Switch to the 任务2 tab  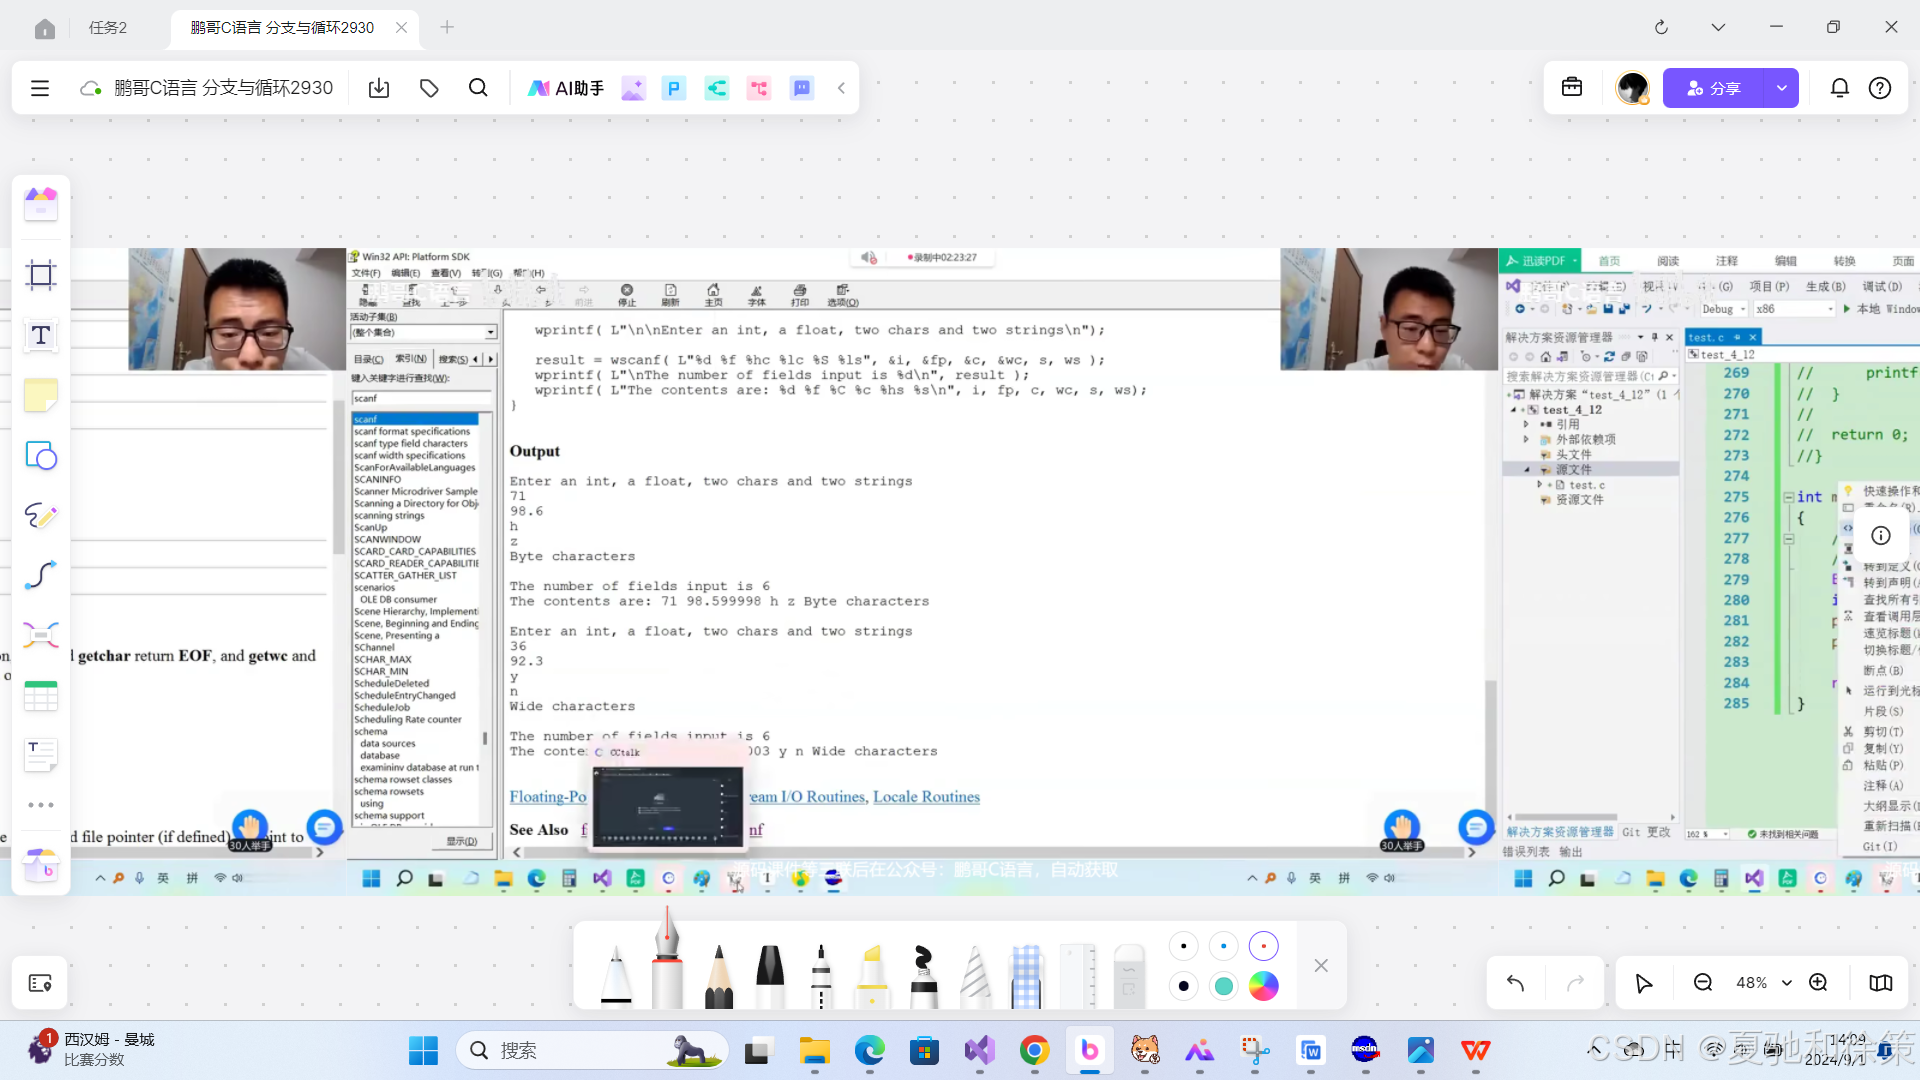(108, 28)
